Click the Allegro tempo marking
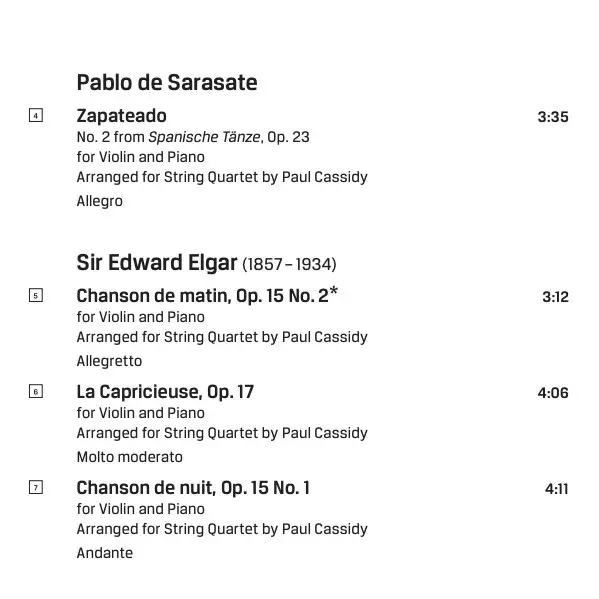599x599 pixels. [x=100, y=201]
